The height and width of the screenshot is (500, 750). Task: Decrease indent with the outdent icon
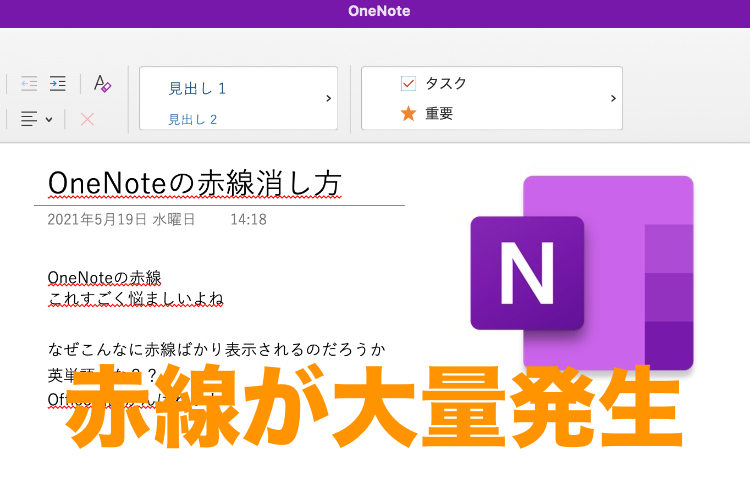pyautogui.click(x=29, y=84)
